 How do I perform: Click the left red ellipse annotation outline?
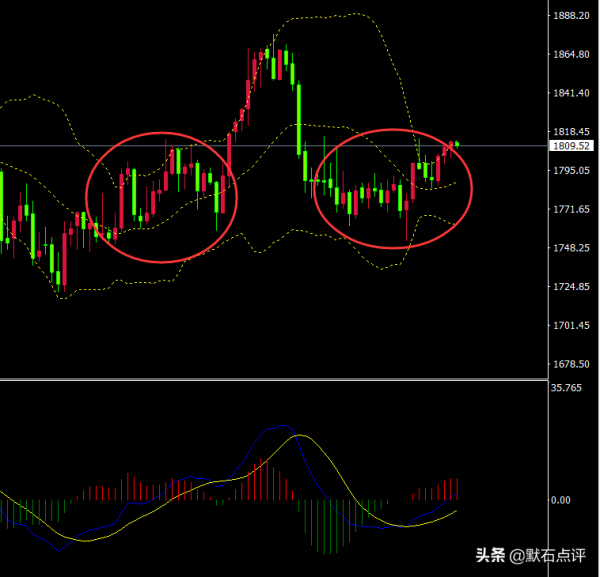pyautogui.click(x=87, y=195)
